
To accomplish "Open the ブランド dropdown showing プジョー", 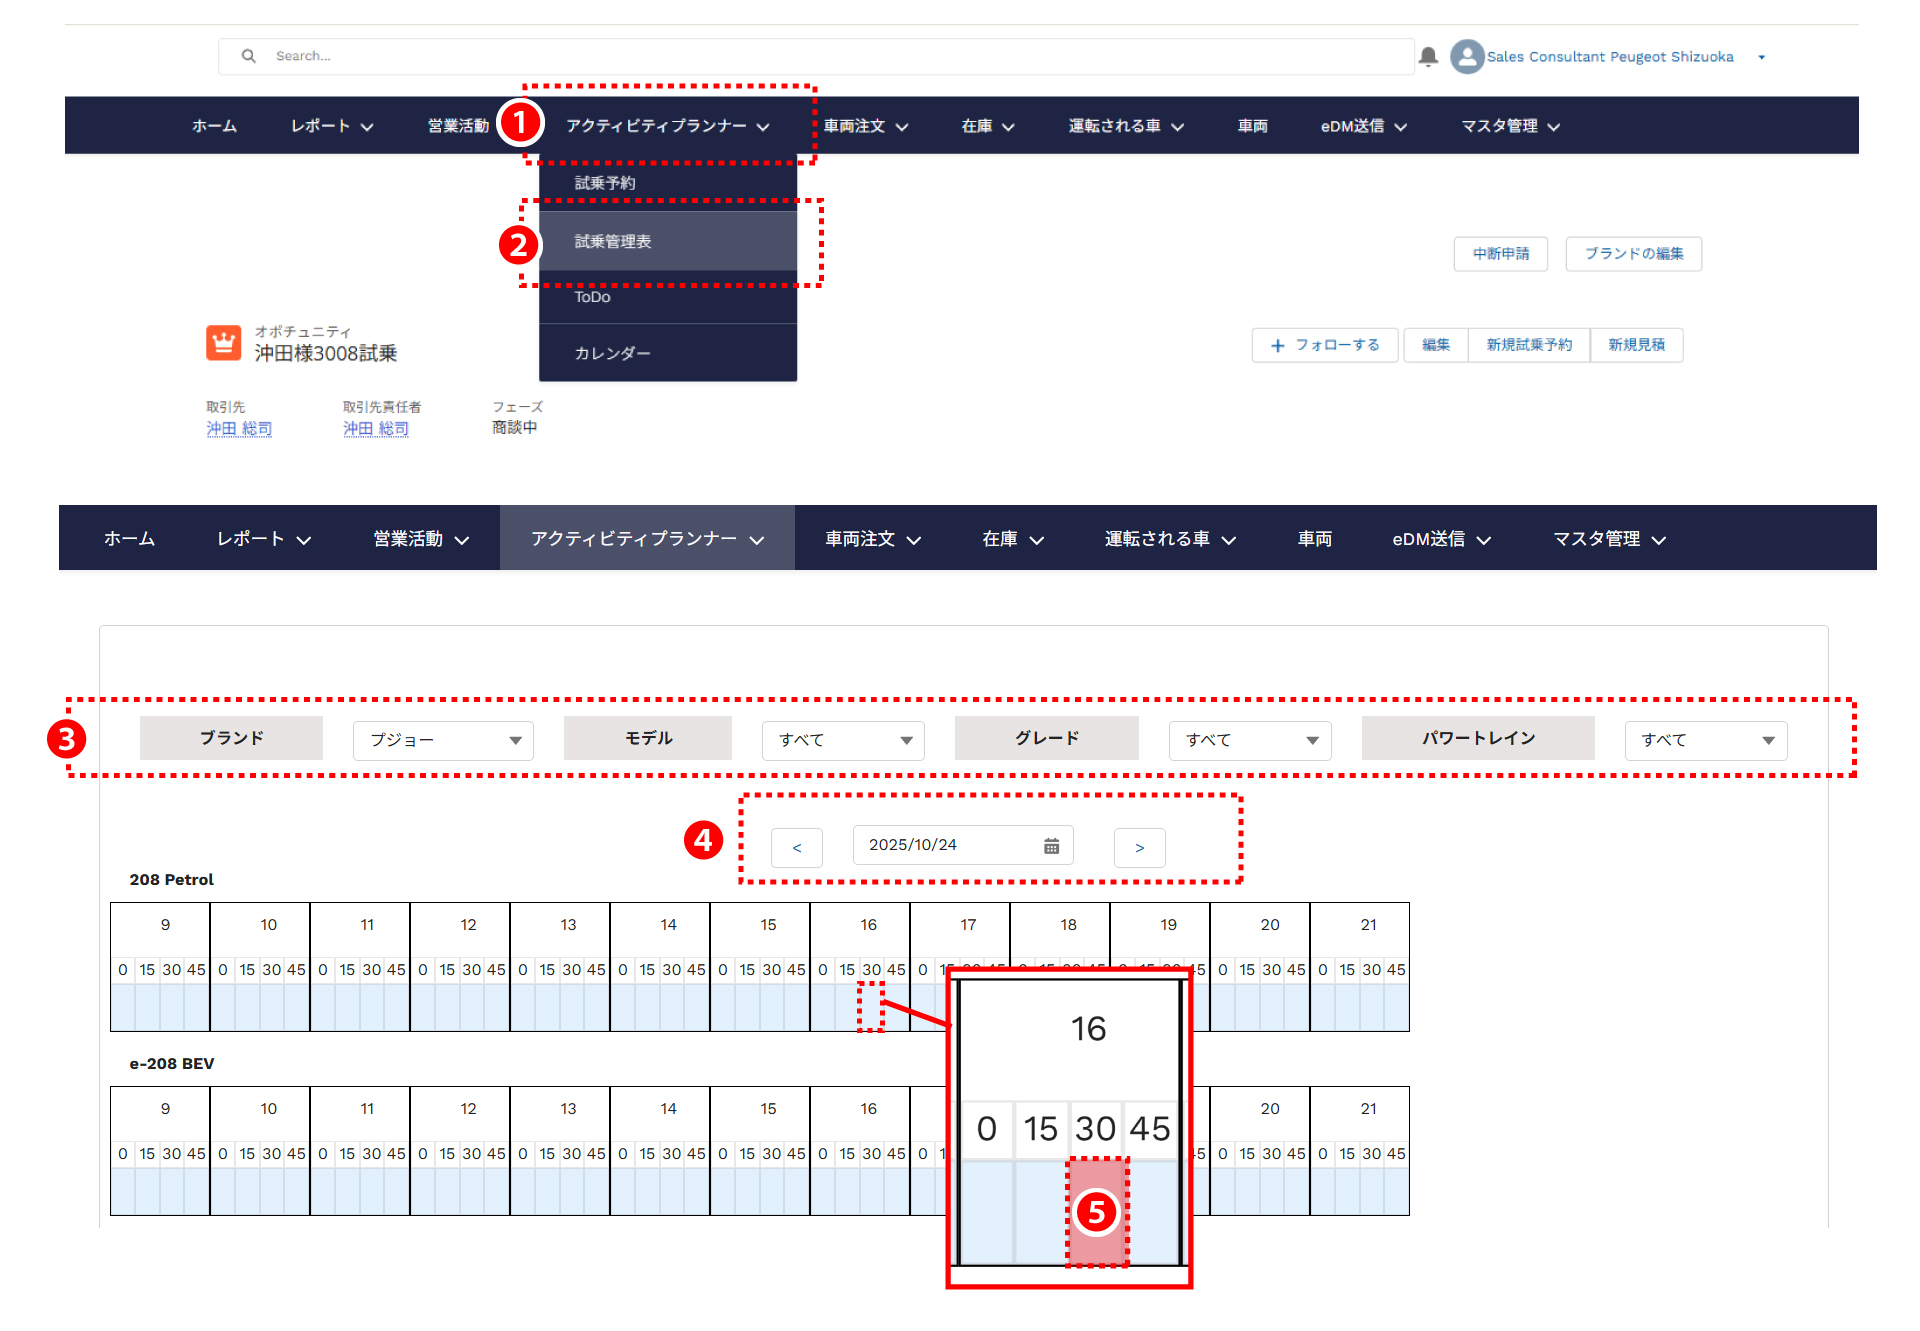I will coord(443,740).
